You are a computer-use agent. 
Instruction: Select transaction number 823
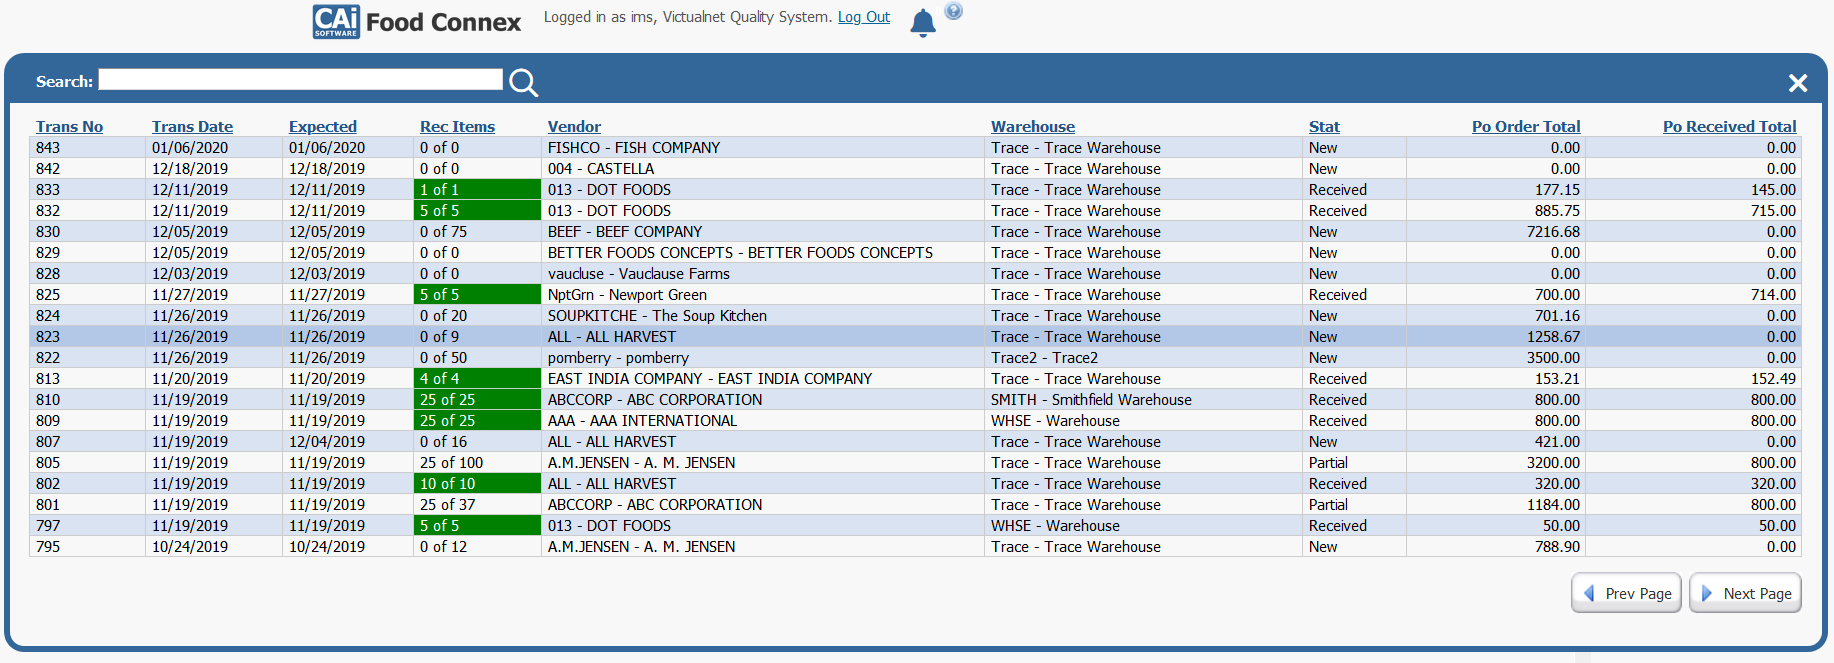tap(48, 337)
